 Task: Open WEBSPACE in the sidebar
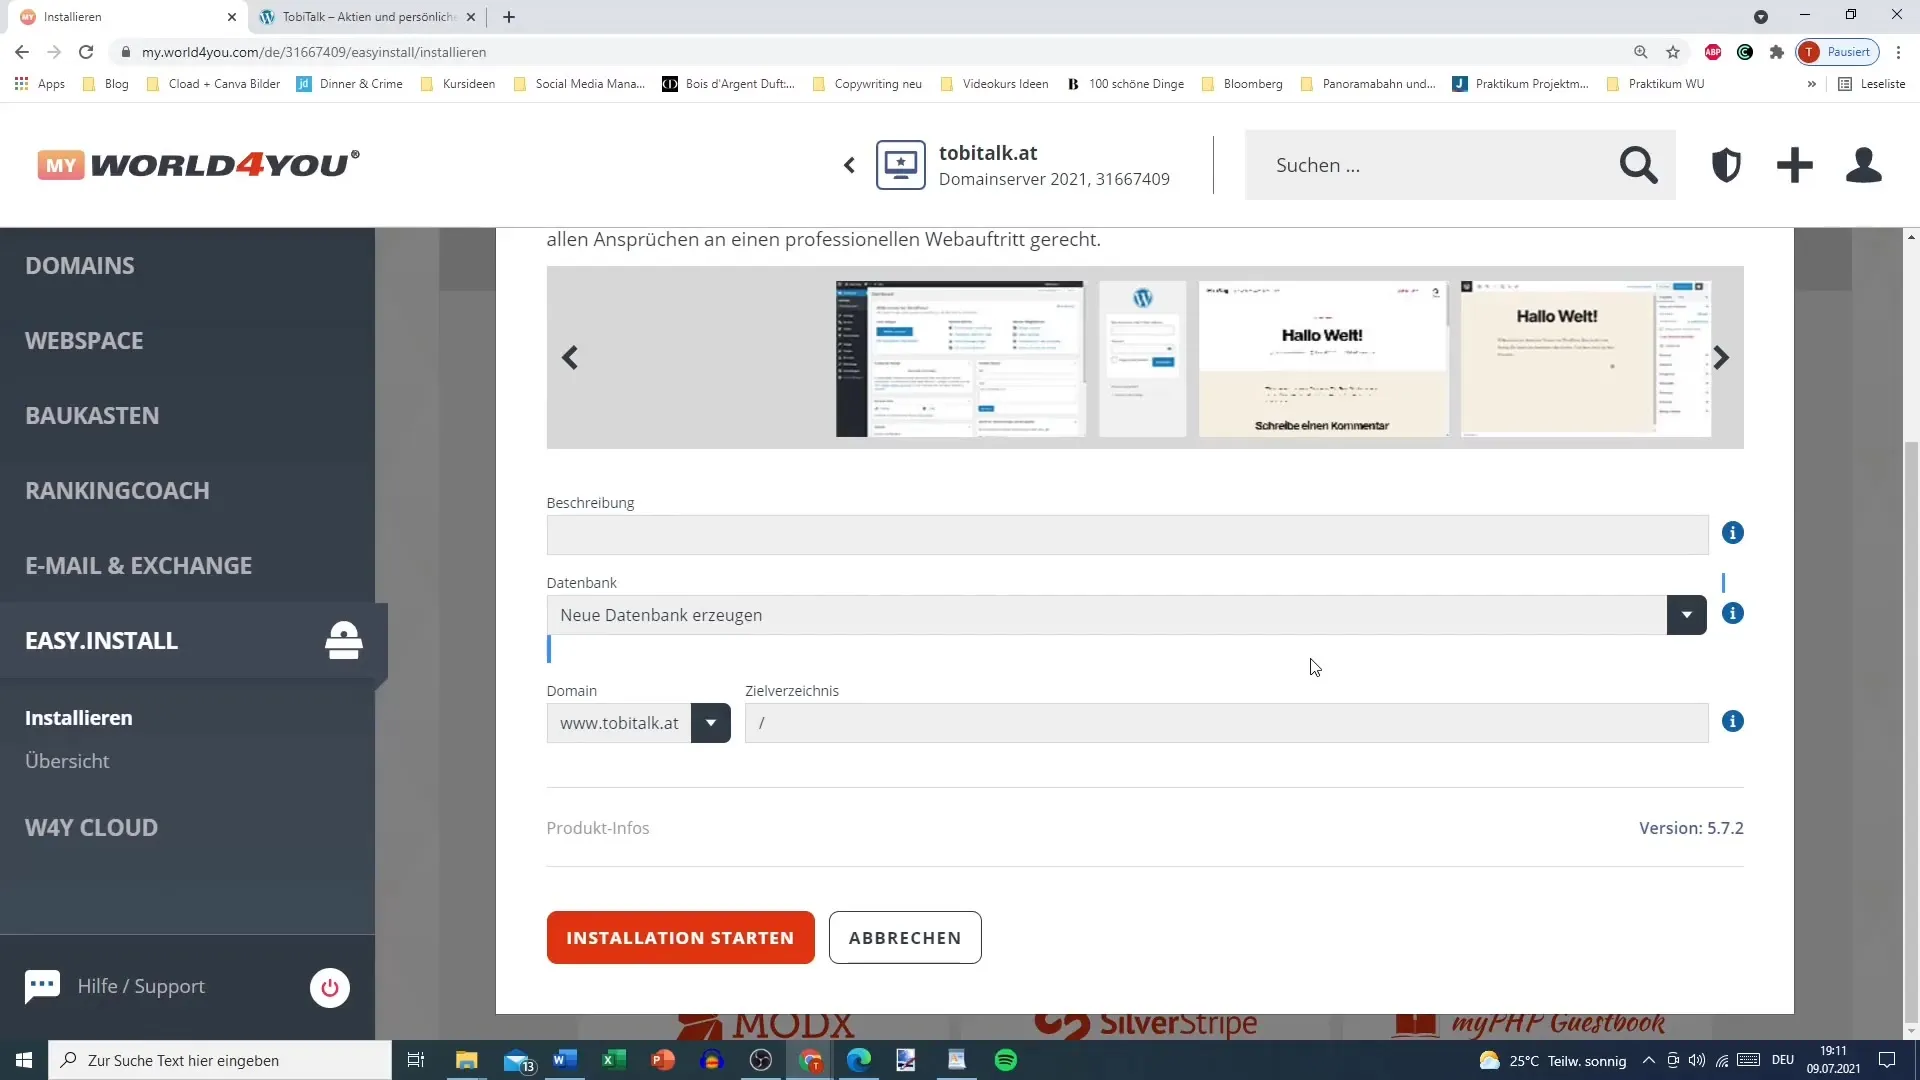click(84, 340)
